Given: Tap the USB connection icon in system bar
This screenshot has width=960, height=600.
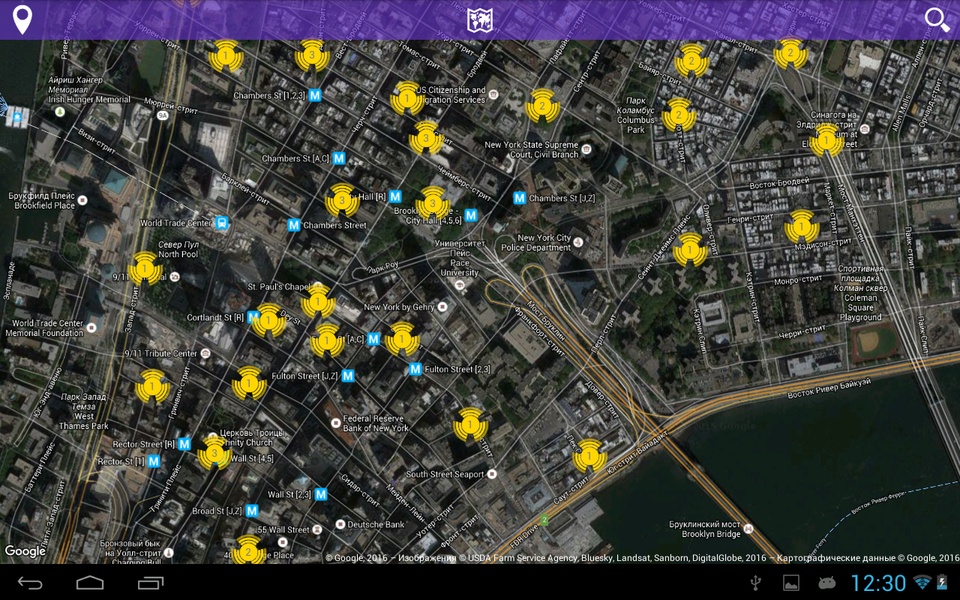Looking at the screenshot, I should 756,582.
